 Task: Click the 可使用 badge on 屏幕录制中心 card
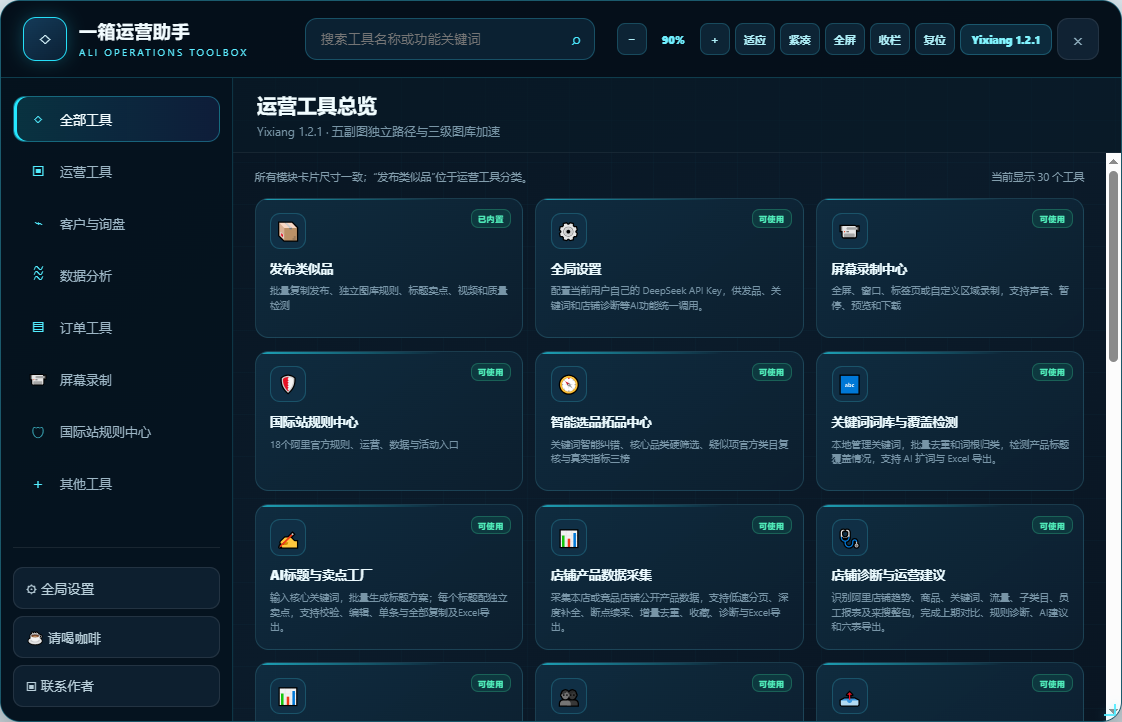click(1052, 219)
